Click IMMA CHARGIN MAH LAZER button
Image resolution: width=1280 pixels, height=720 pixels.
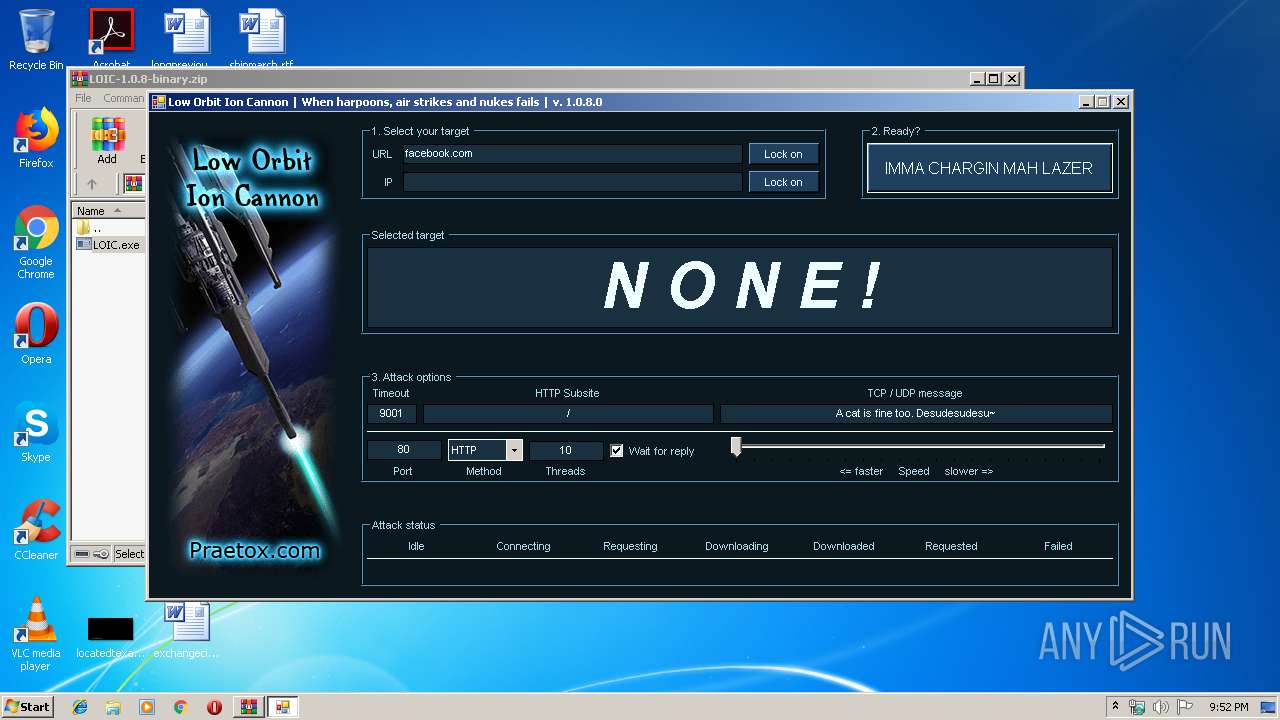coord(989,168)
